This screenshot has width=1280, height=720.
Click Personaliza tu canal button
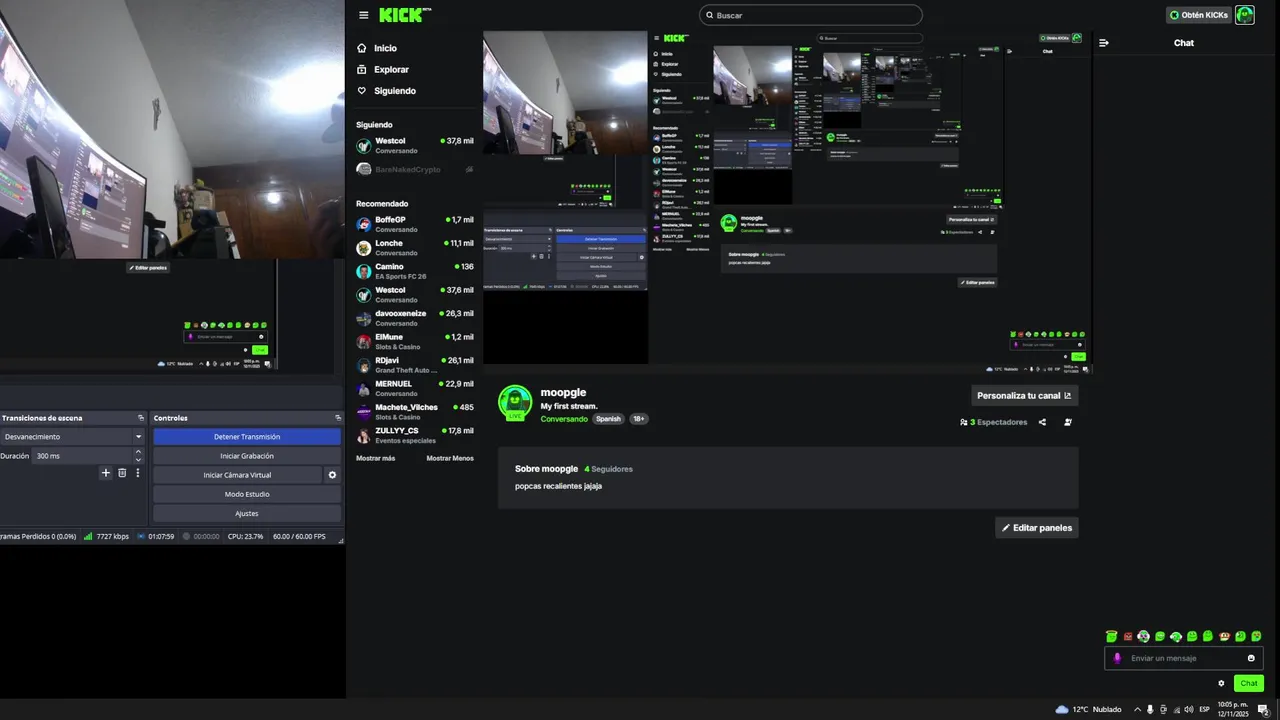coord(1024,395)
